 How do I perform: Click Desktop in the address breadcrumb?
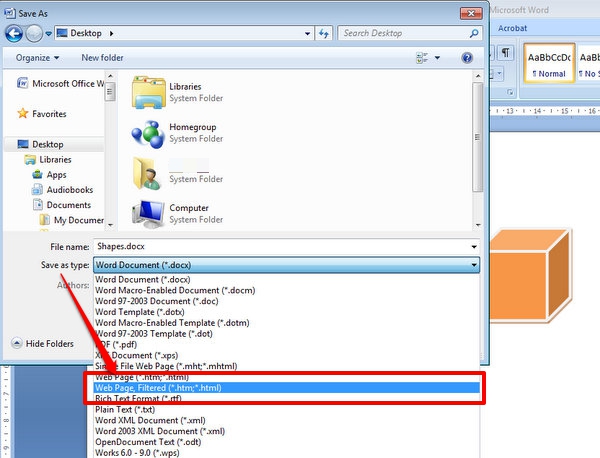click(86, 33)
